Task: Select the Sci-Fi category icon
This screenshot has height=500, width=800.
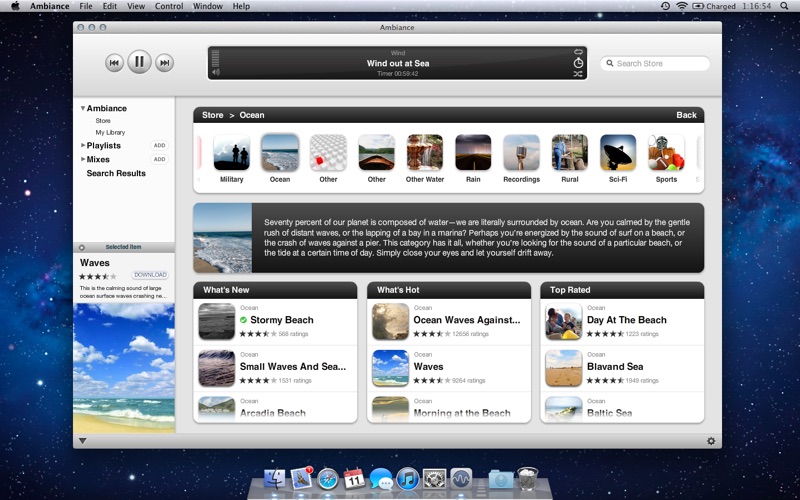Action: [x=618, y=153]
